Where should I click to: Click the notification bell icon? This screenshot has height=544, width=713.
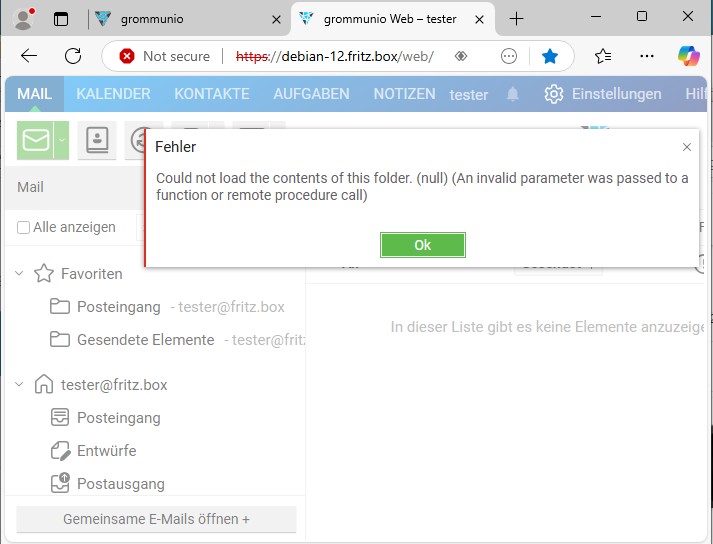[x=513, y=94]
